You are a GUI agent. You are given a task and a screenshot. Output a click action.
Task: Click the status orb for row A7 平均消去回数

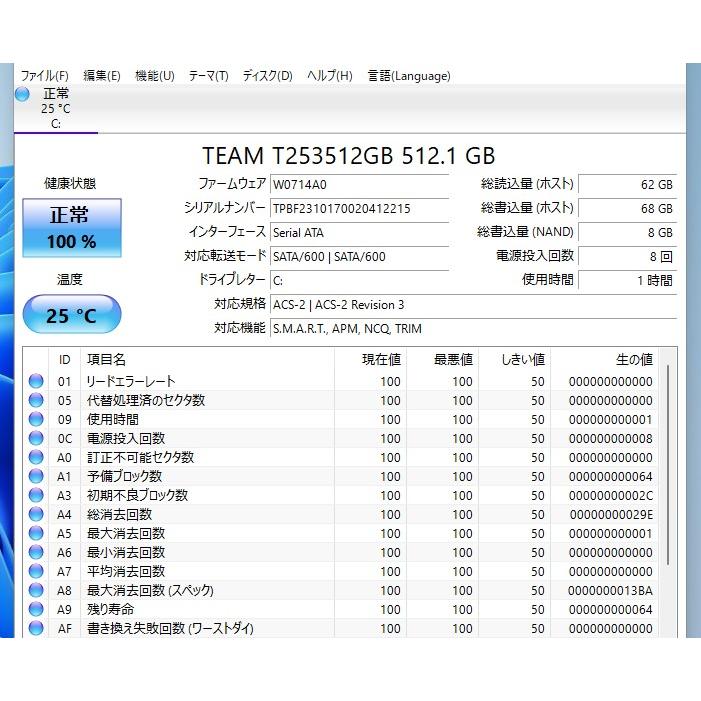coord(36,571)
